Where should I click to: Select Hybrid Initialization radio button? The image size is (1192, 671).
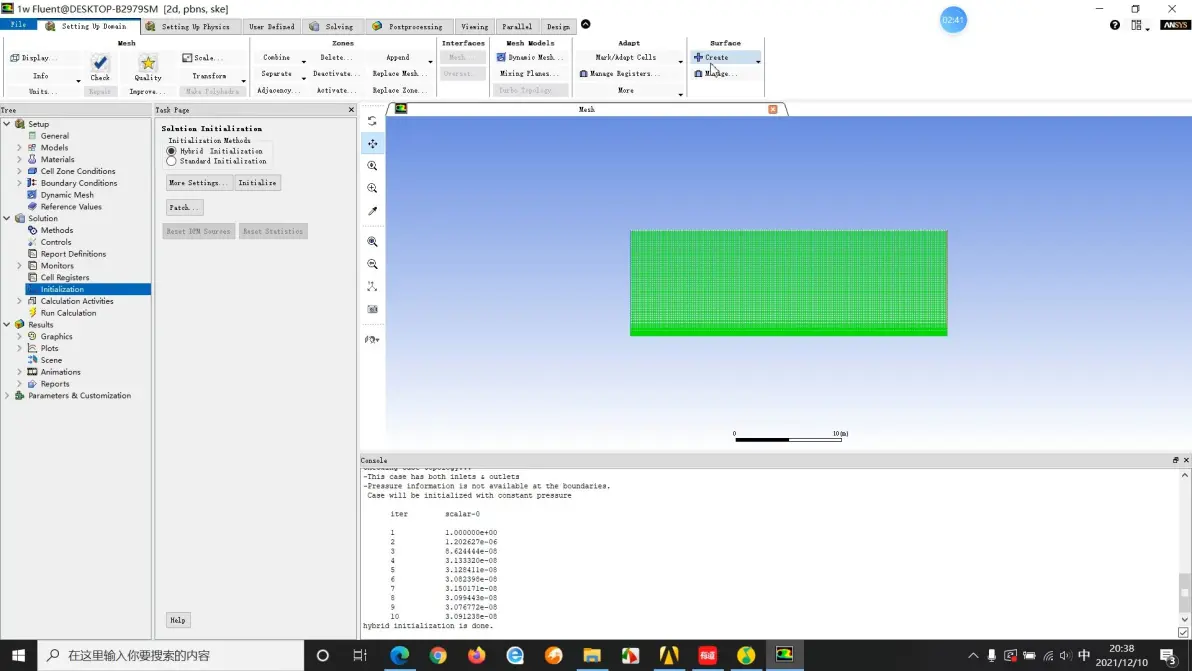coord(171,151)
